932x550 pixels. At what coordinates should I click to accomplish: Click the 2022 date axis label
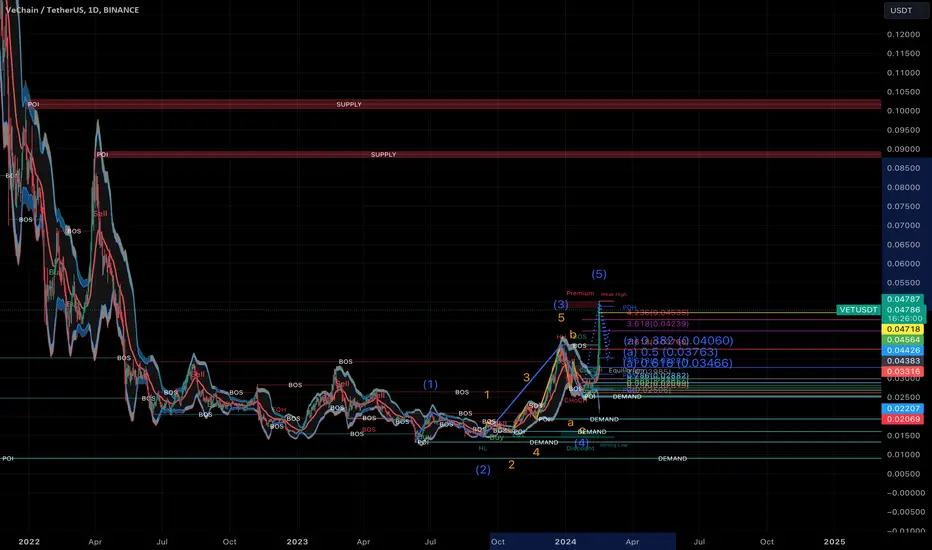click(29, 542)
